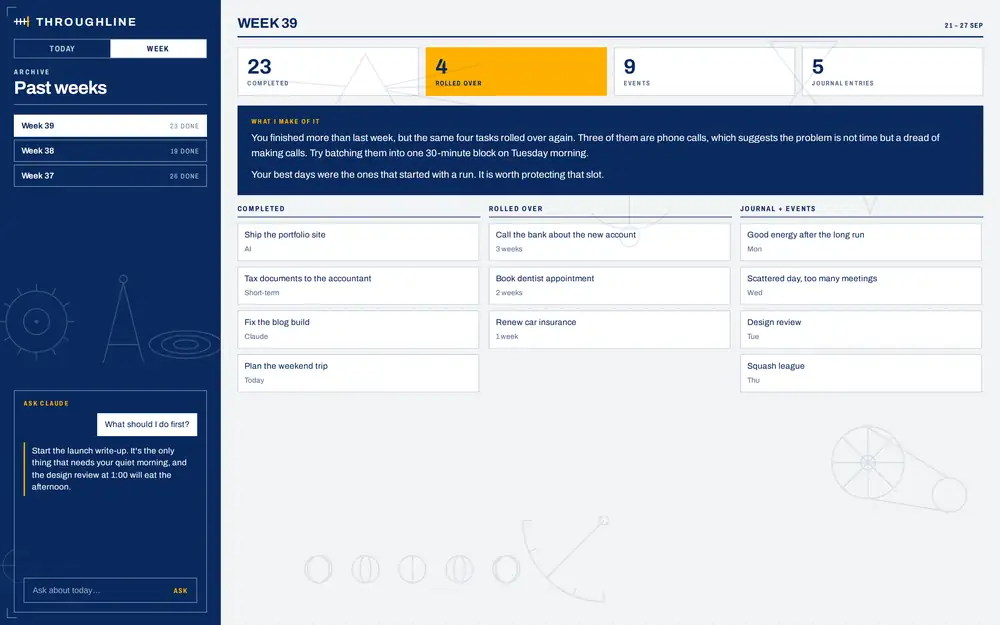Image resolution: width=1000 pixels, height=625 pixels.
Task: Open the 'Plan the weekend trip' task
Action: coord(358,373)
